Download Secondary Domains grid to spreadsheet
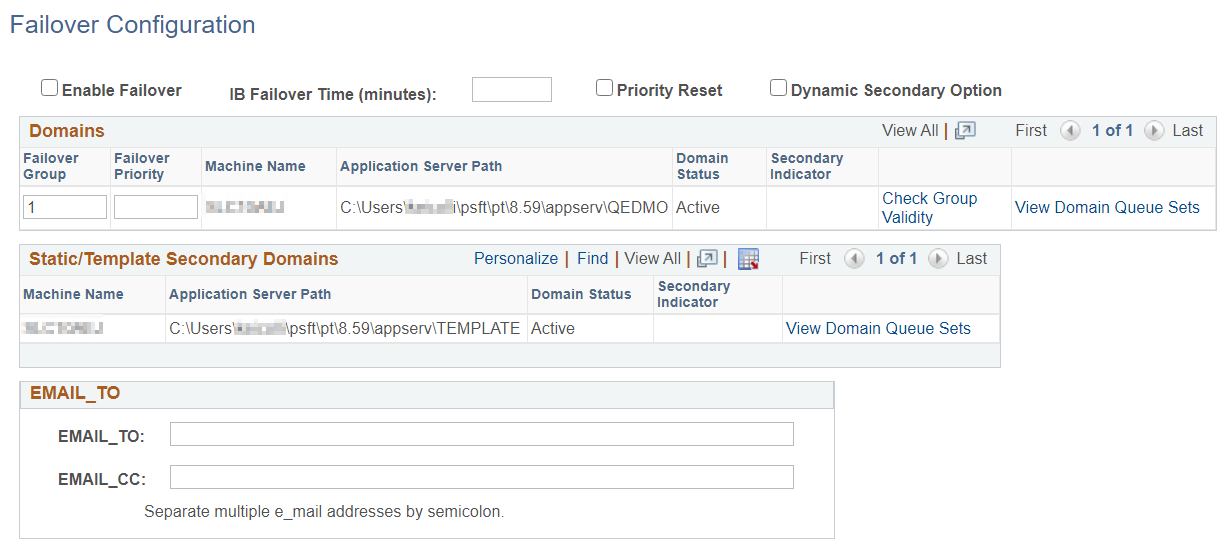 pyautogui.click(x=749, y=259)
